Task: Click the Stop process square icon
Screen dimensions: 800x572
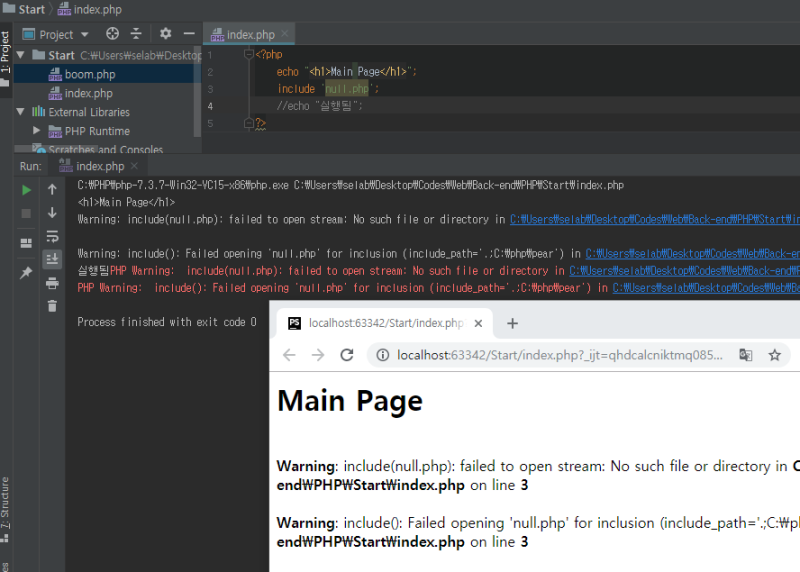Action: 27,213
